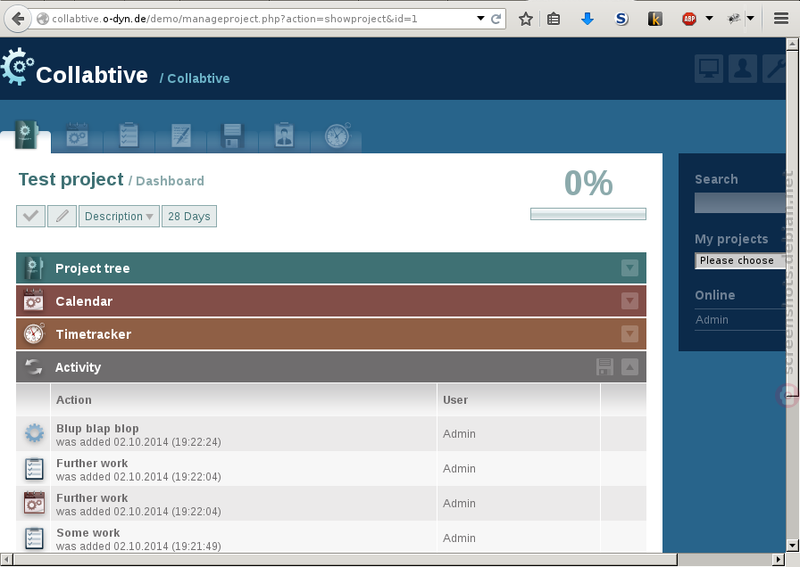Click the 28 Days button
This screenshot has width=800, height=567.
coord(189,216)
